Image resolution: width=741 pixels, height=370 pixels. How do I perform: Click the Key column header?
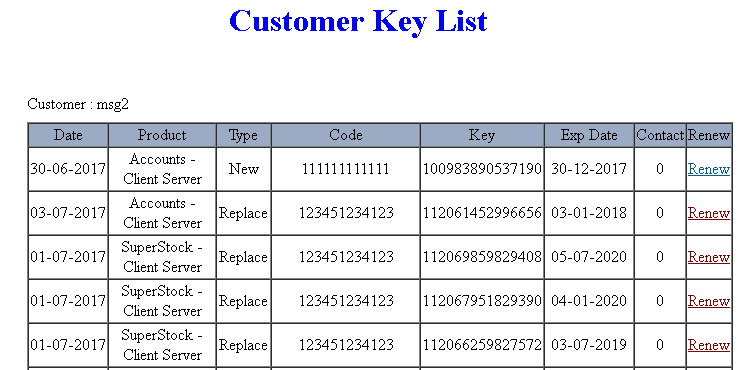[x=482, y=135]
